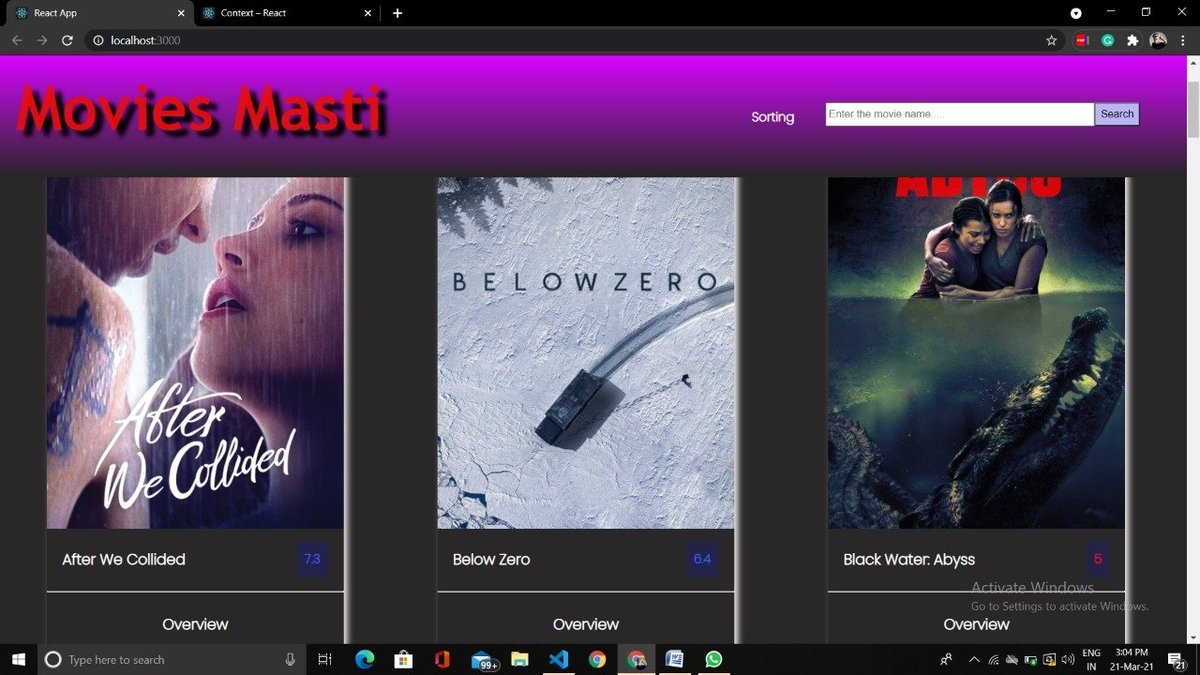Click the red 6 rating badge
This screenshot has height=675, width=1200.
(1097, 559)
